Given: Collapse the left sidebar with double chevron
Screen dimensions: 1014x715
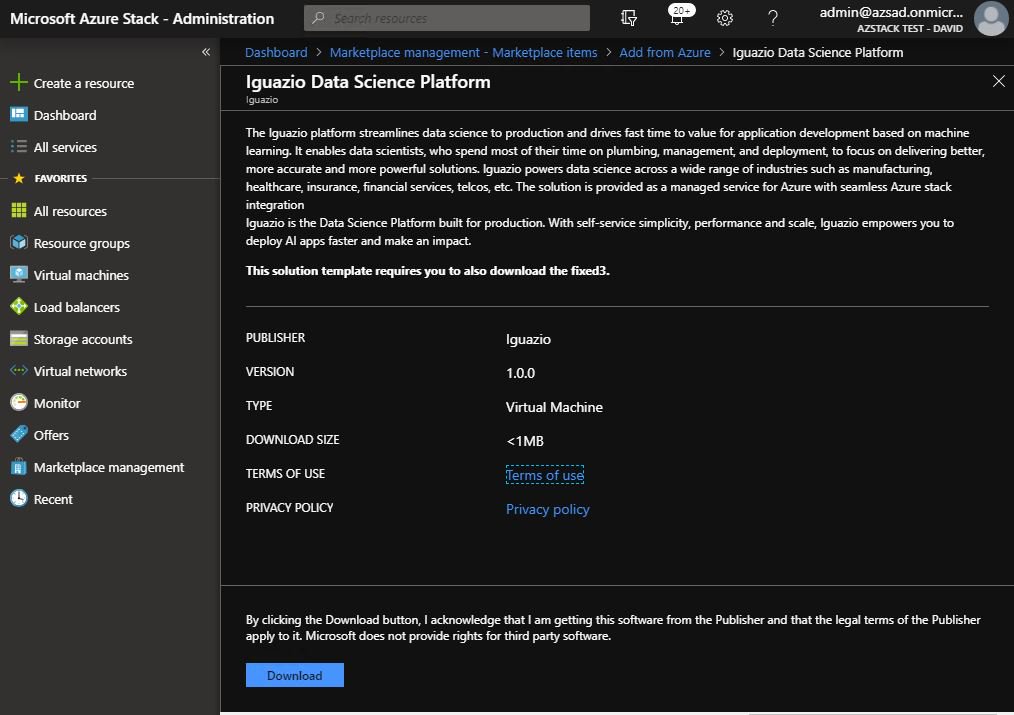Looking at the screenshot, I should [206, 52].
